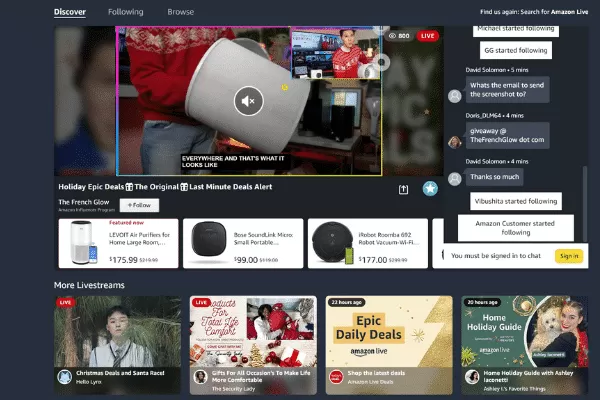Click the 'Thanks so much' chat message
The width and height of the screenshot is (600, 400).
coord(494,177)
